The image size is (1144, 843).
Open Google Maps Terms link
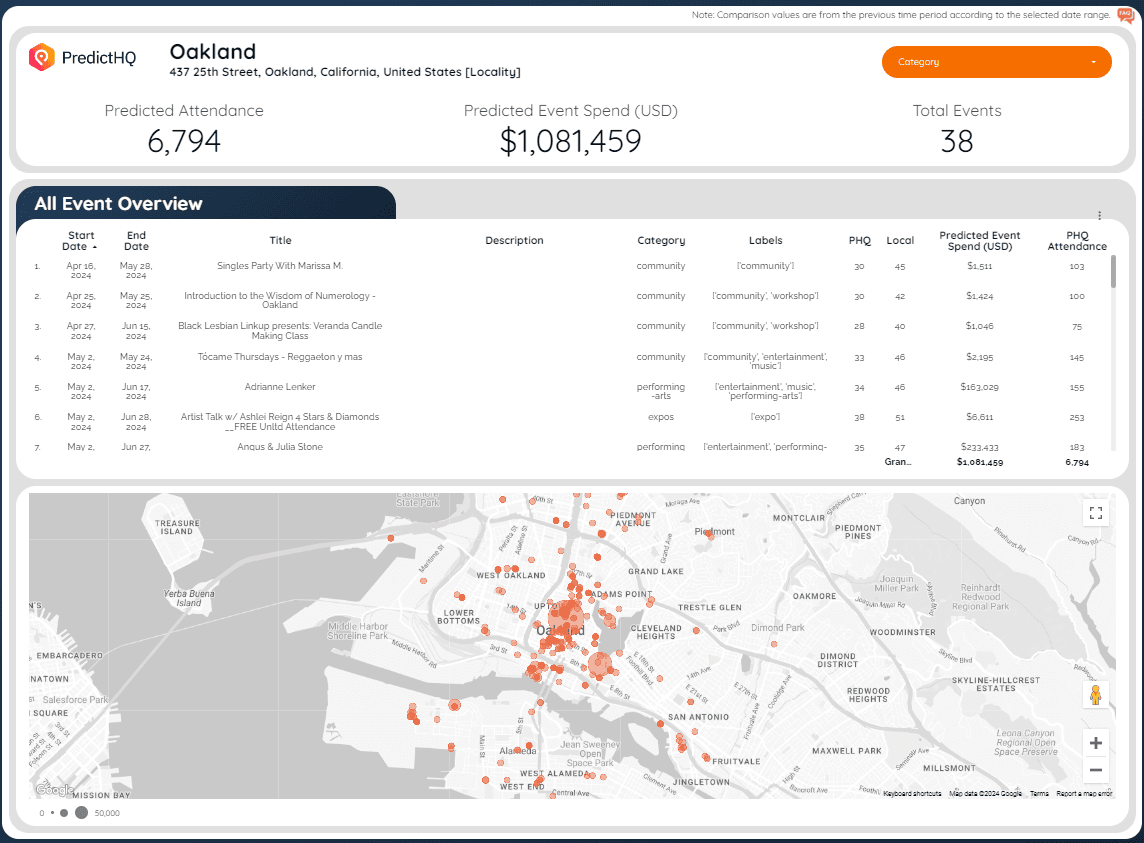(1040, 793)
